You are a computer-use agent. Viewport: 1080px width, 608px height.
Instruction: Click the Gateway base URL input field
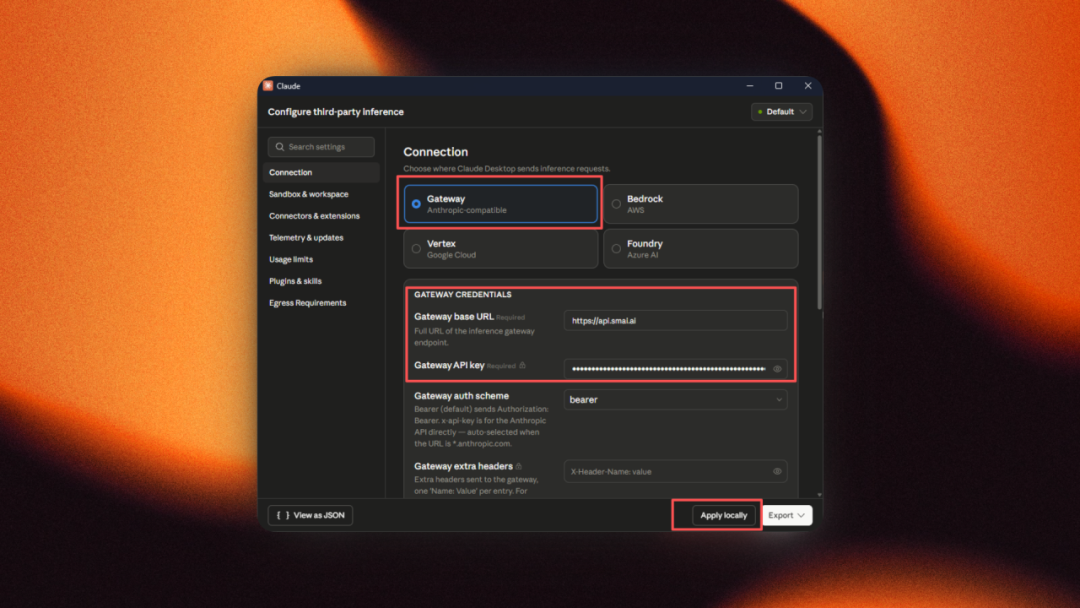[x=675, y=321]
